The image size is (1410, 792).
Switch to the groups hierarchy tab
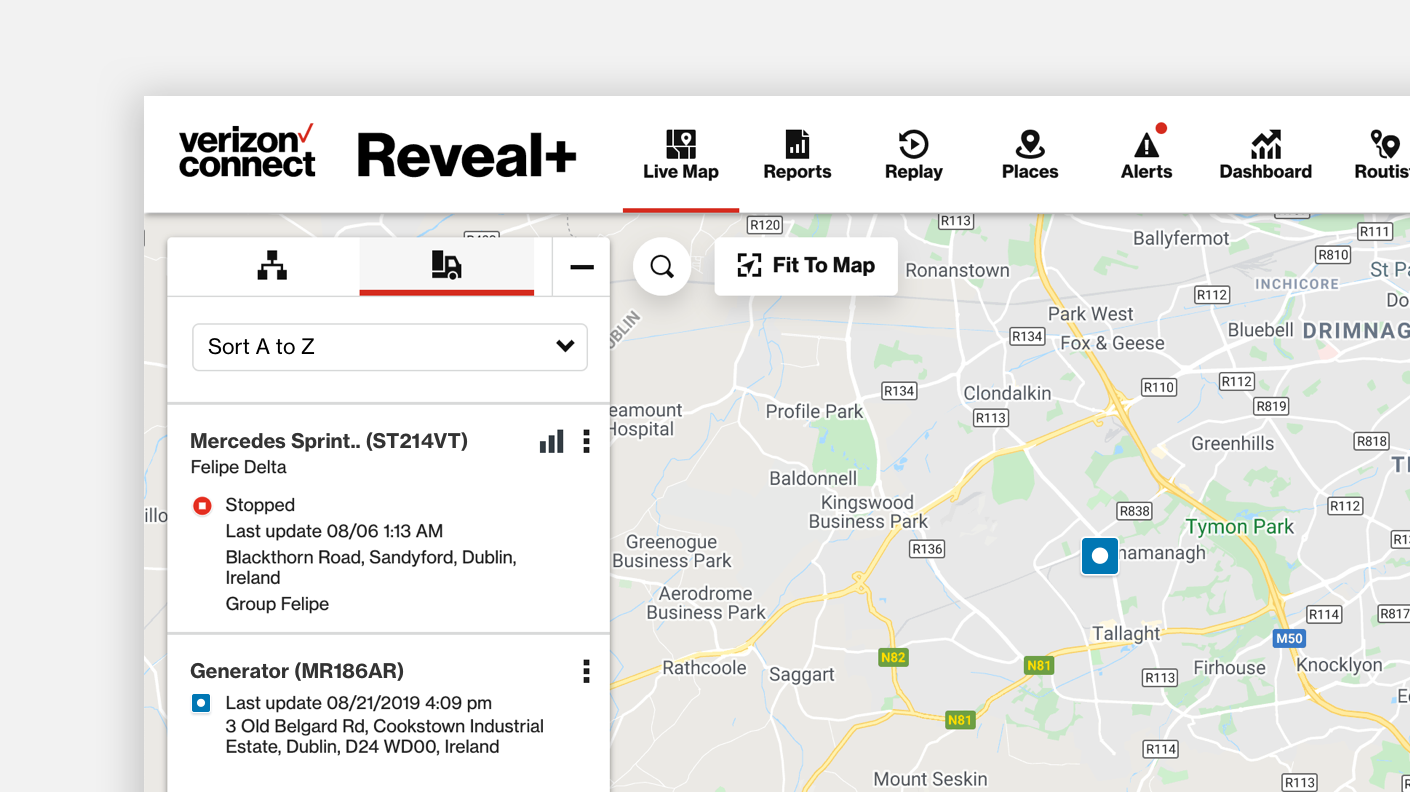271,266
